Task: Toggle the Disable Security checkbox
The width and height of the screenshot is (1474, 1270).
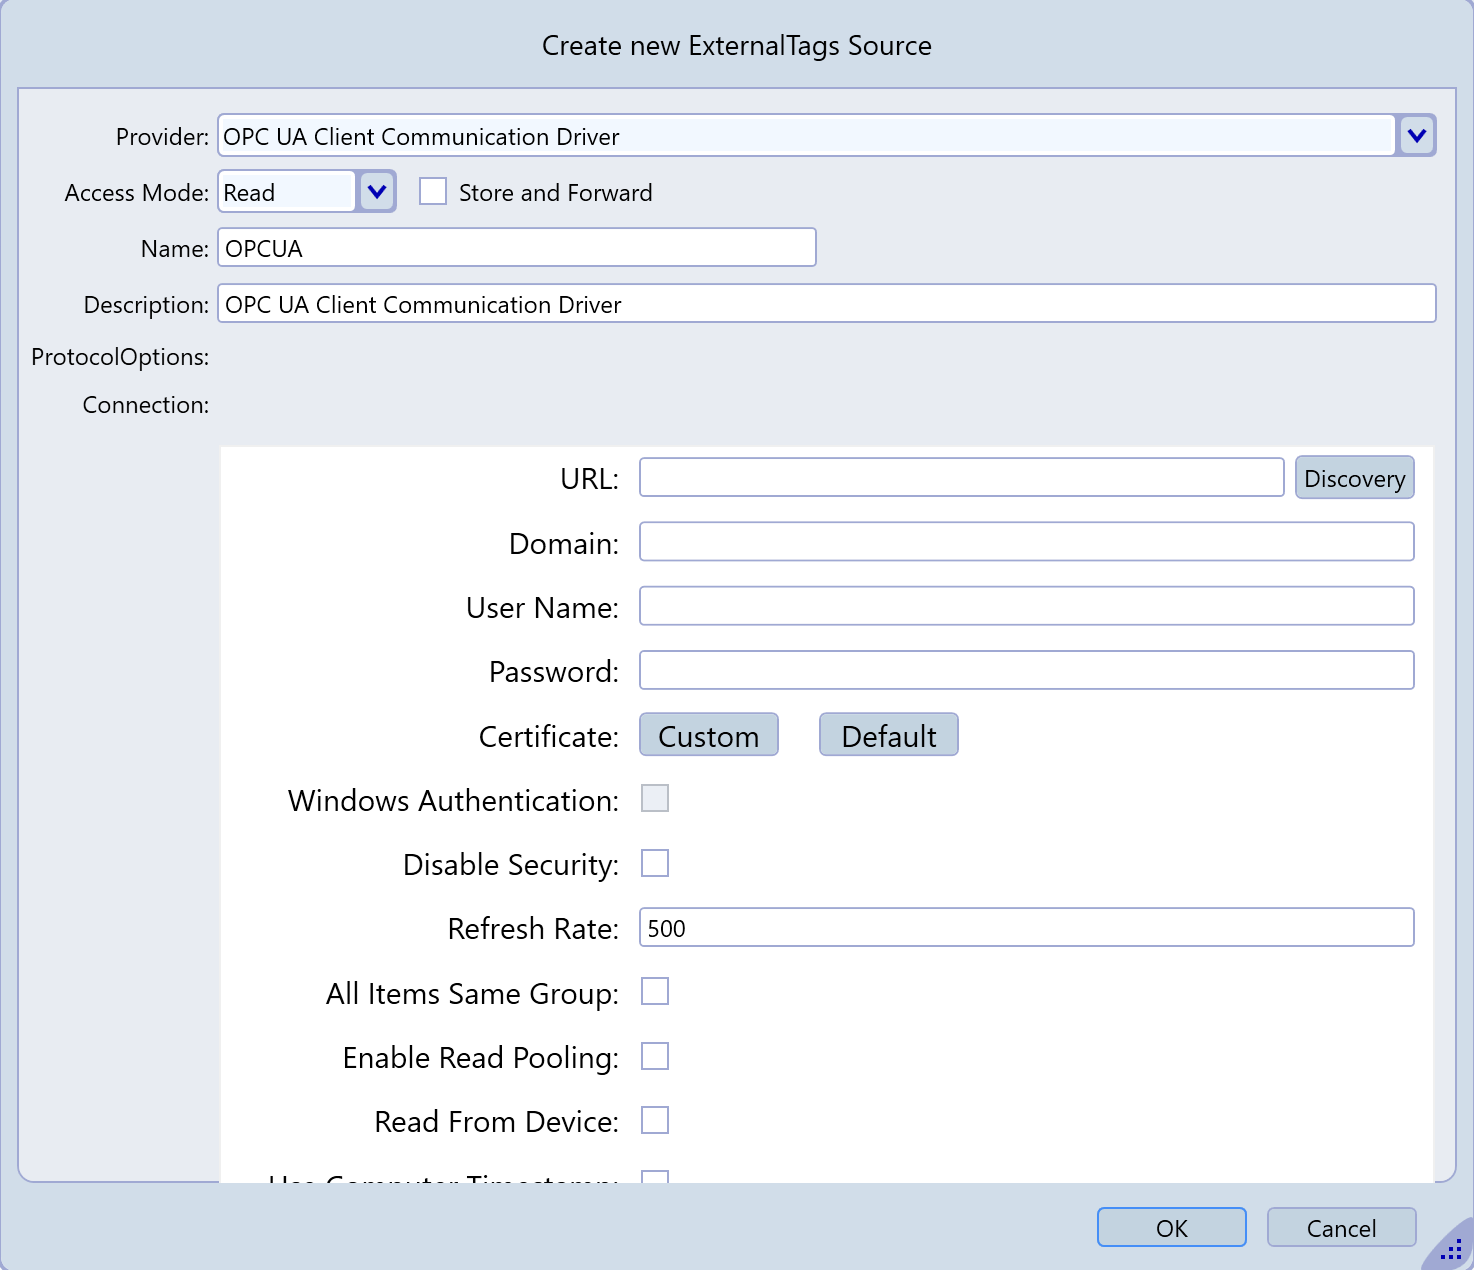Action: (x=655, y=863)
